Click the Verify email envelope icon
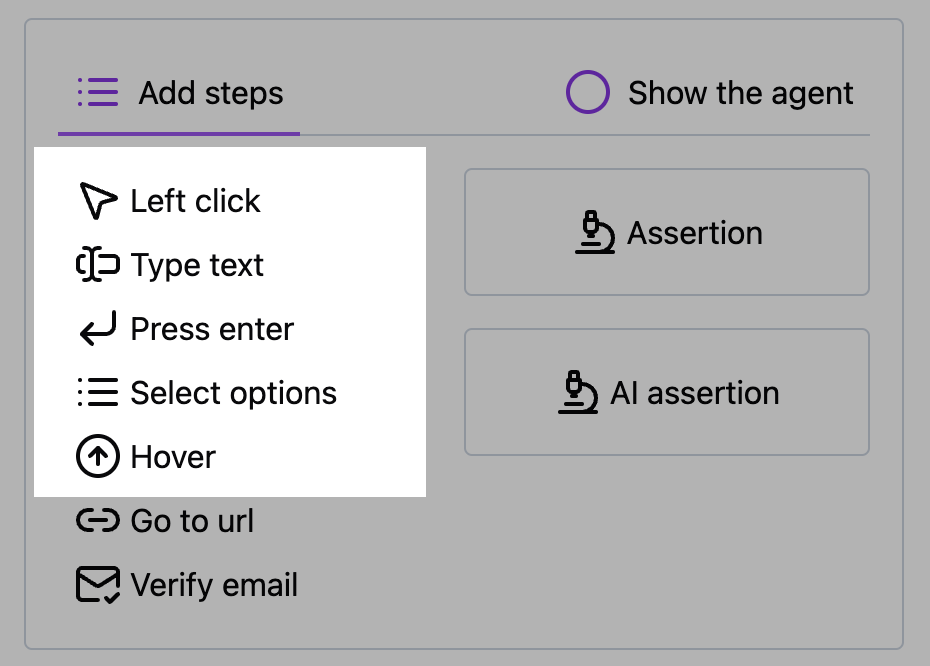Viewport: 930px width, 666px height. point(98,585)
